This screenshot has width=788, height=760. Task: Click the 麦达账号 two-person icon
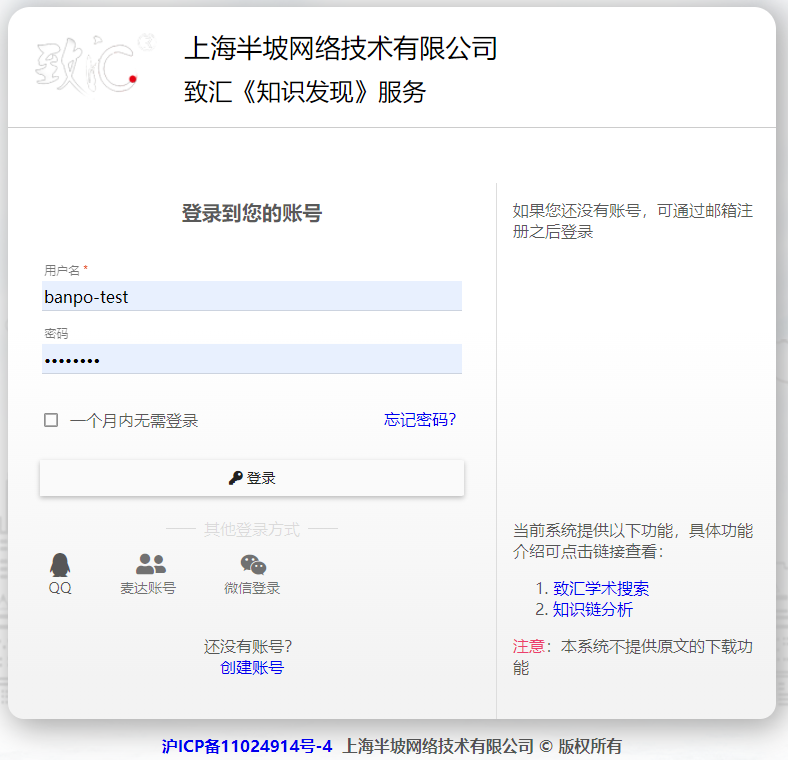[x=150, y=564]
